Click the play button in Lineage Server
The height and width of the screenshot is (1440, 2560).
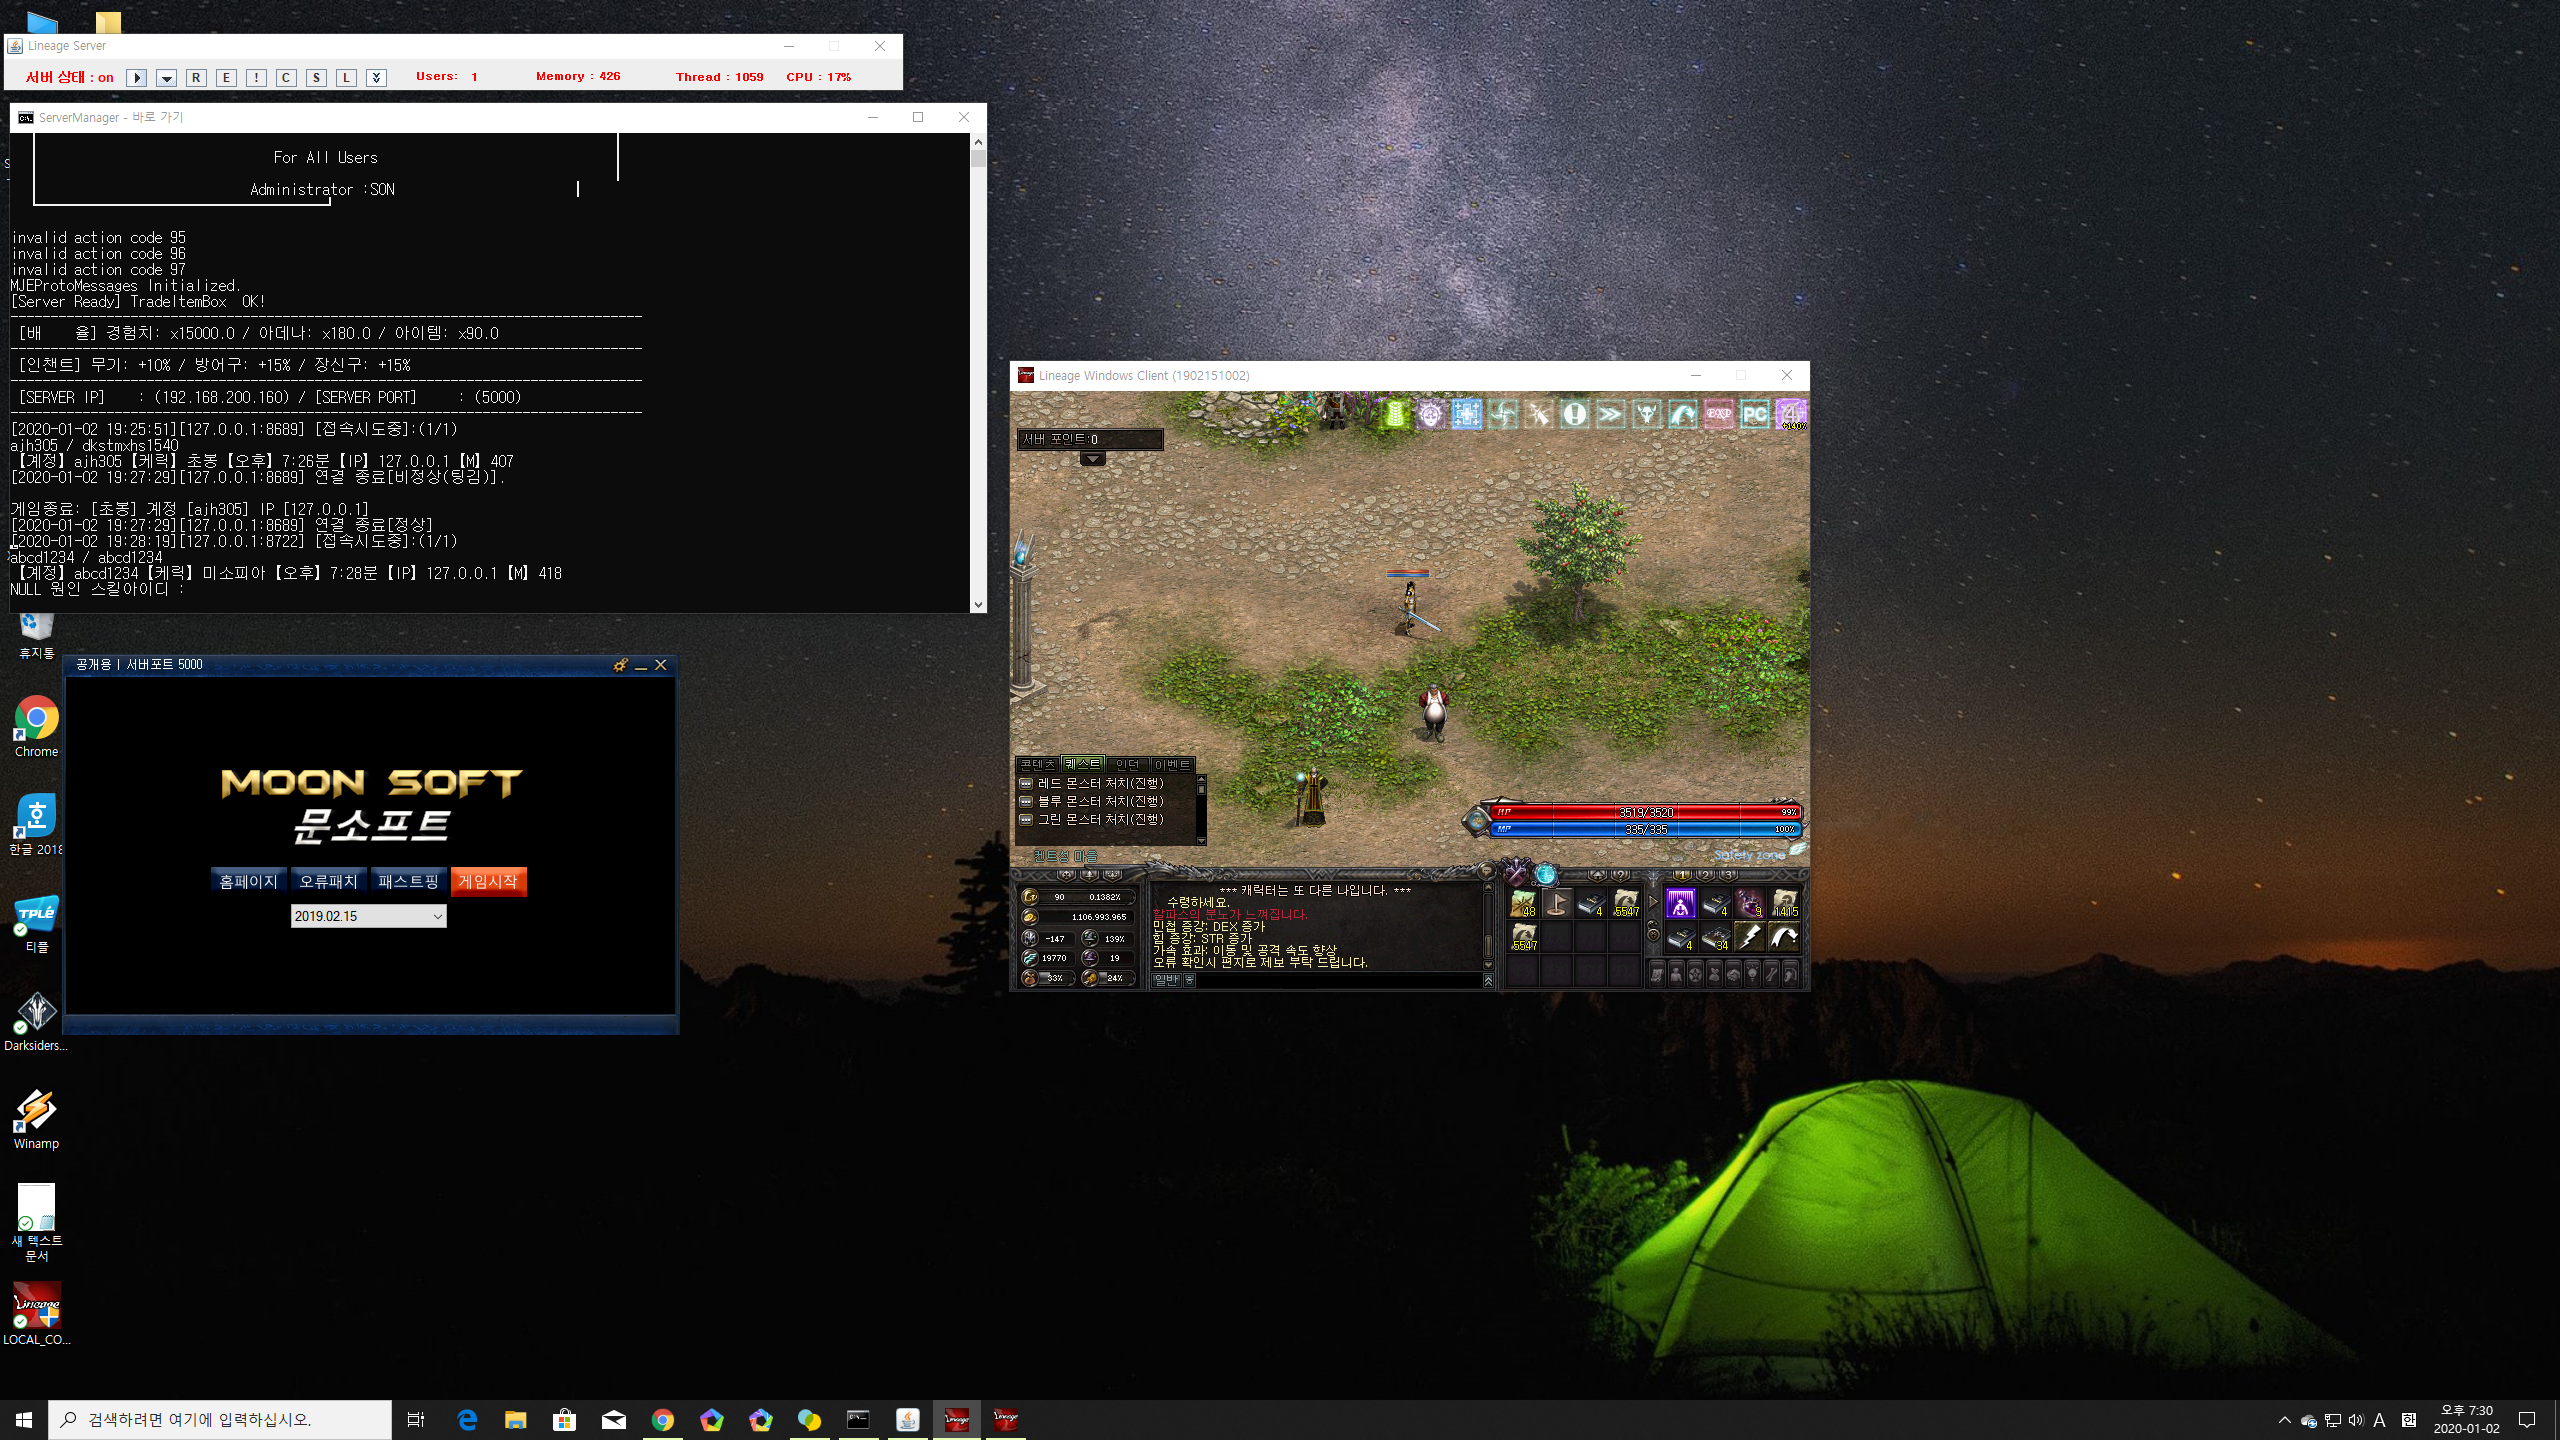[x=137, y=77]
